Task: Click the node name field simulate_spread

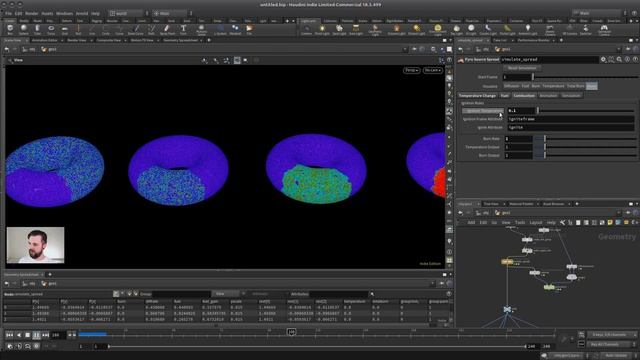Action: click(549, 60)
